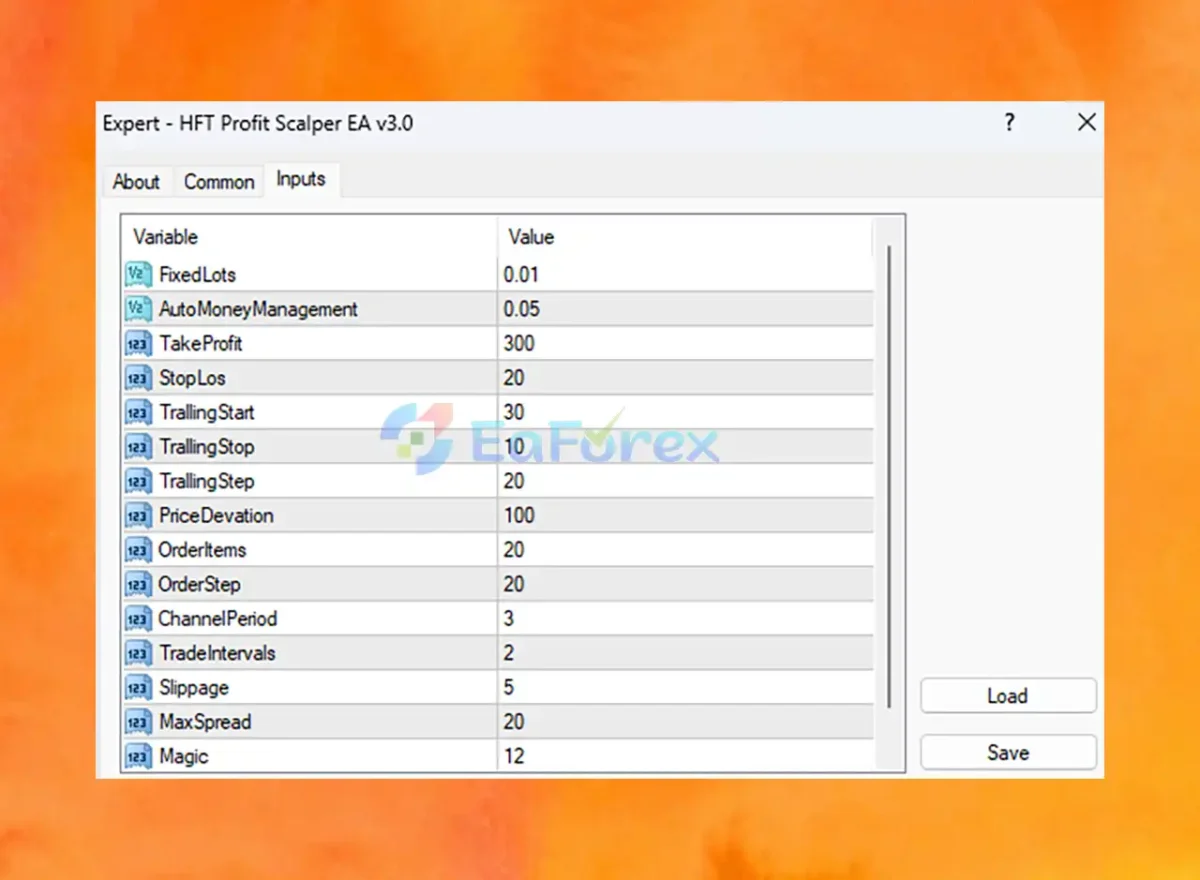
Task: Click the OrderStep variable name
Action: 200,584
